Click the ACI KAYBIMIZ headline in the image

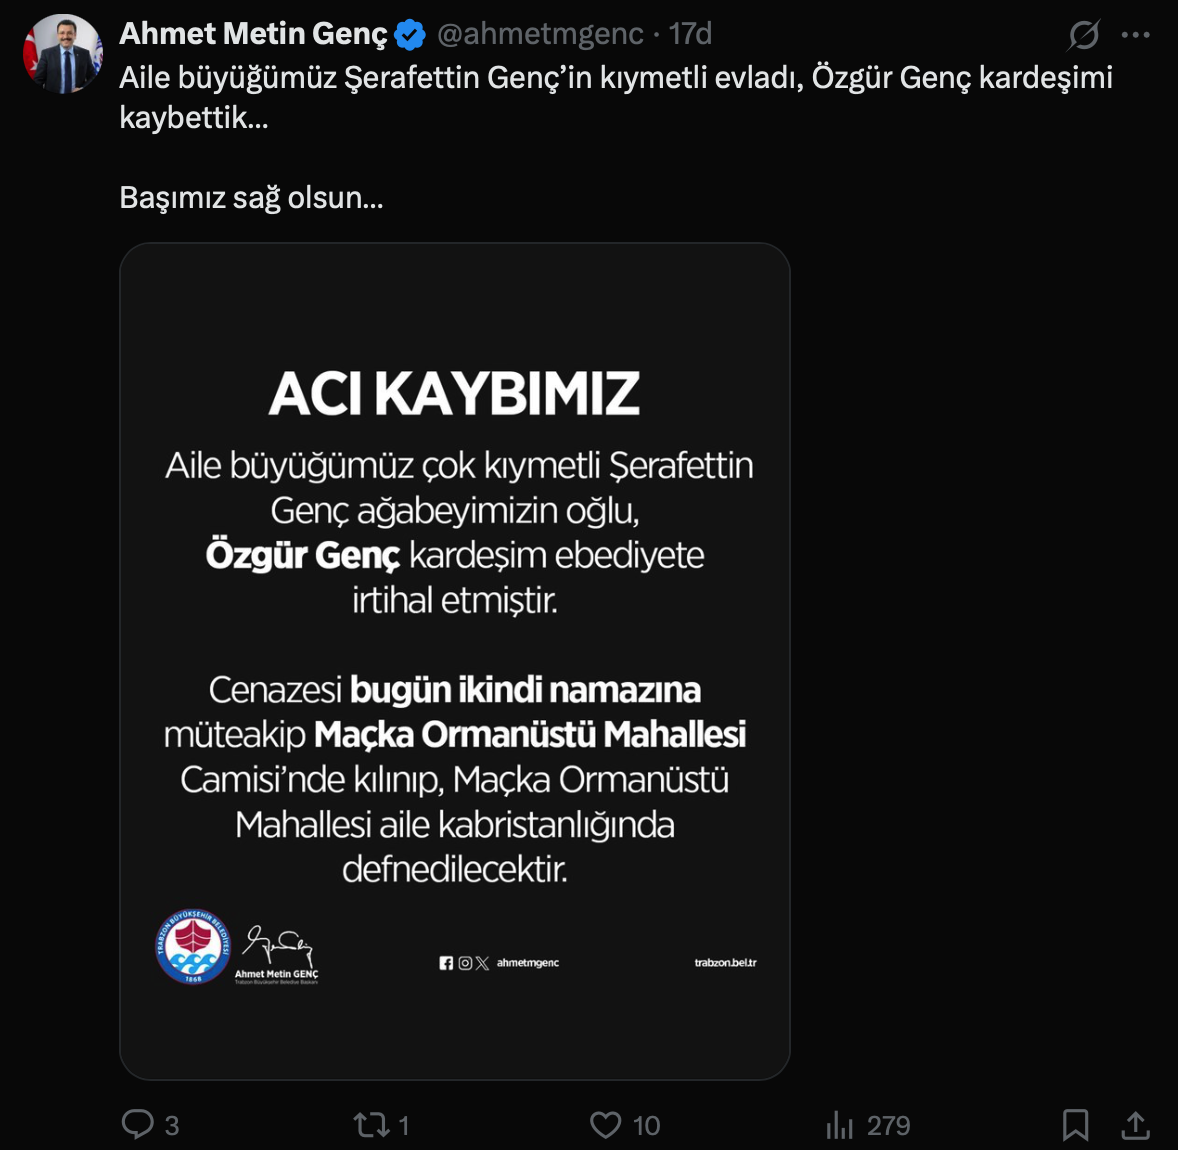[454, 394]
